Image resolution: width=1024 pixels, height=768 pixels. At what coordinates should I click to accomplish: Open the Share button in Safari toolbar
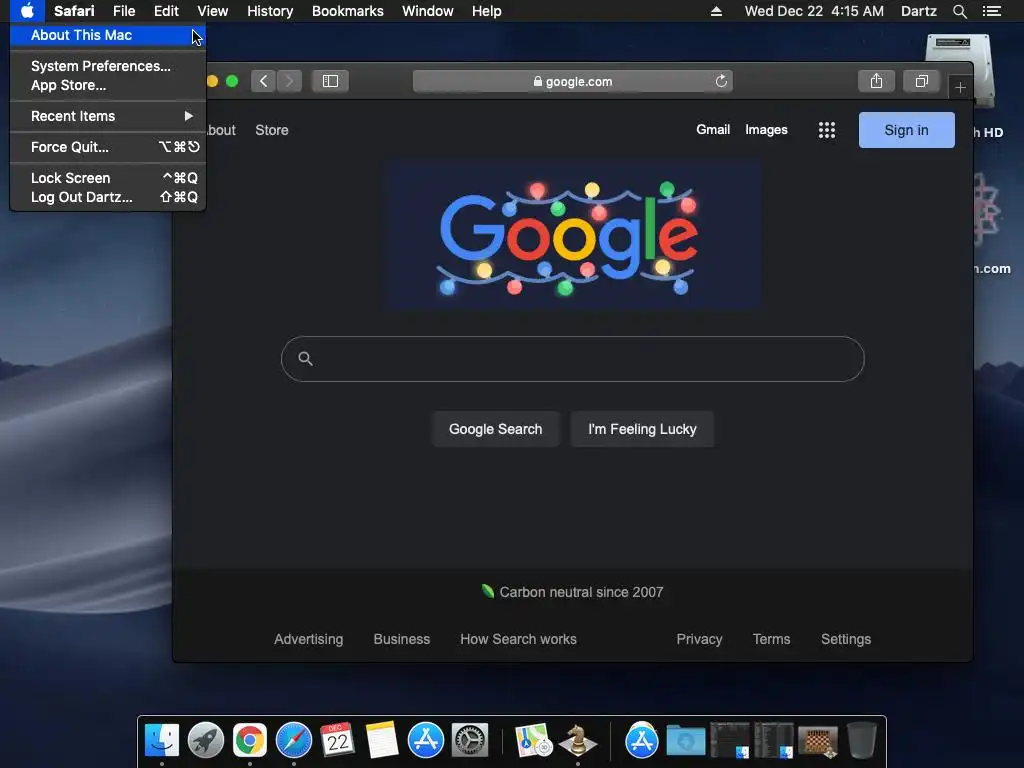coord(876,81)
